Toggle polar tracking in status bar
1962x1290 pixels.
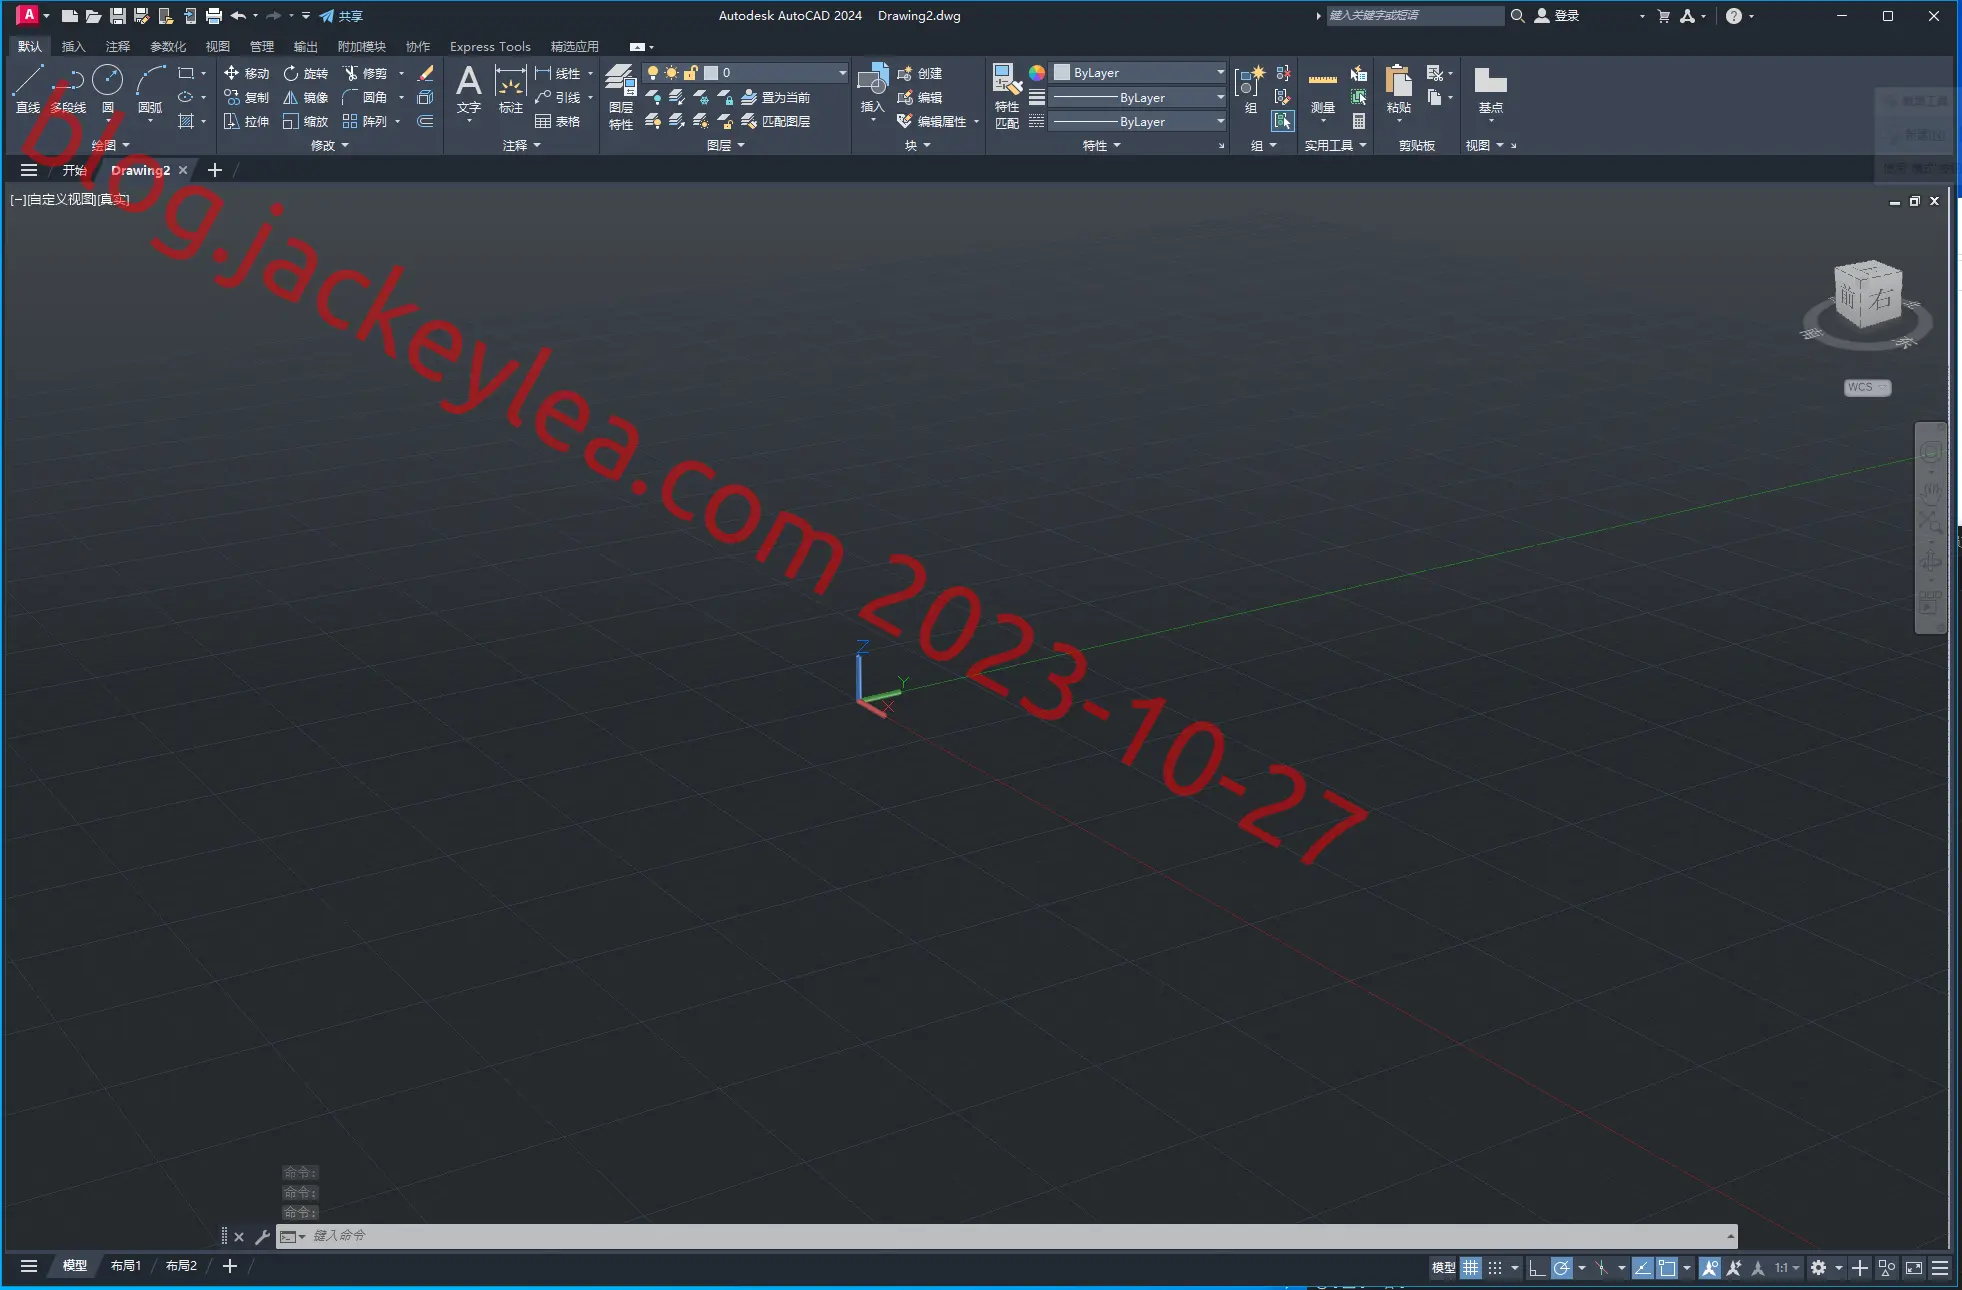[1561, 1268]
